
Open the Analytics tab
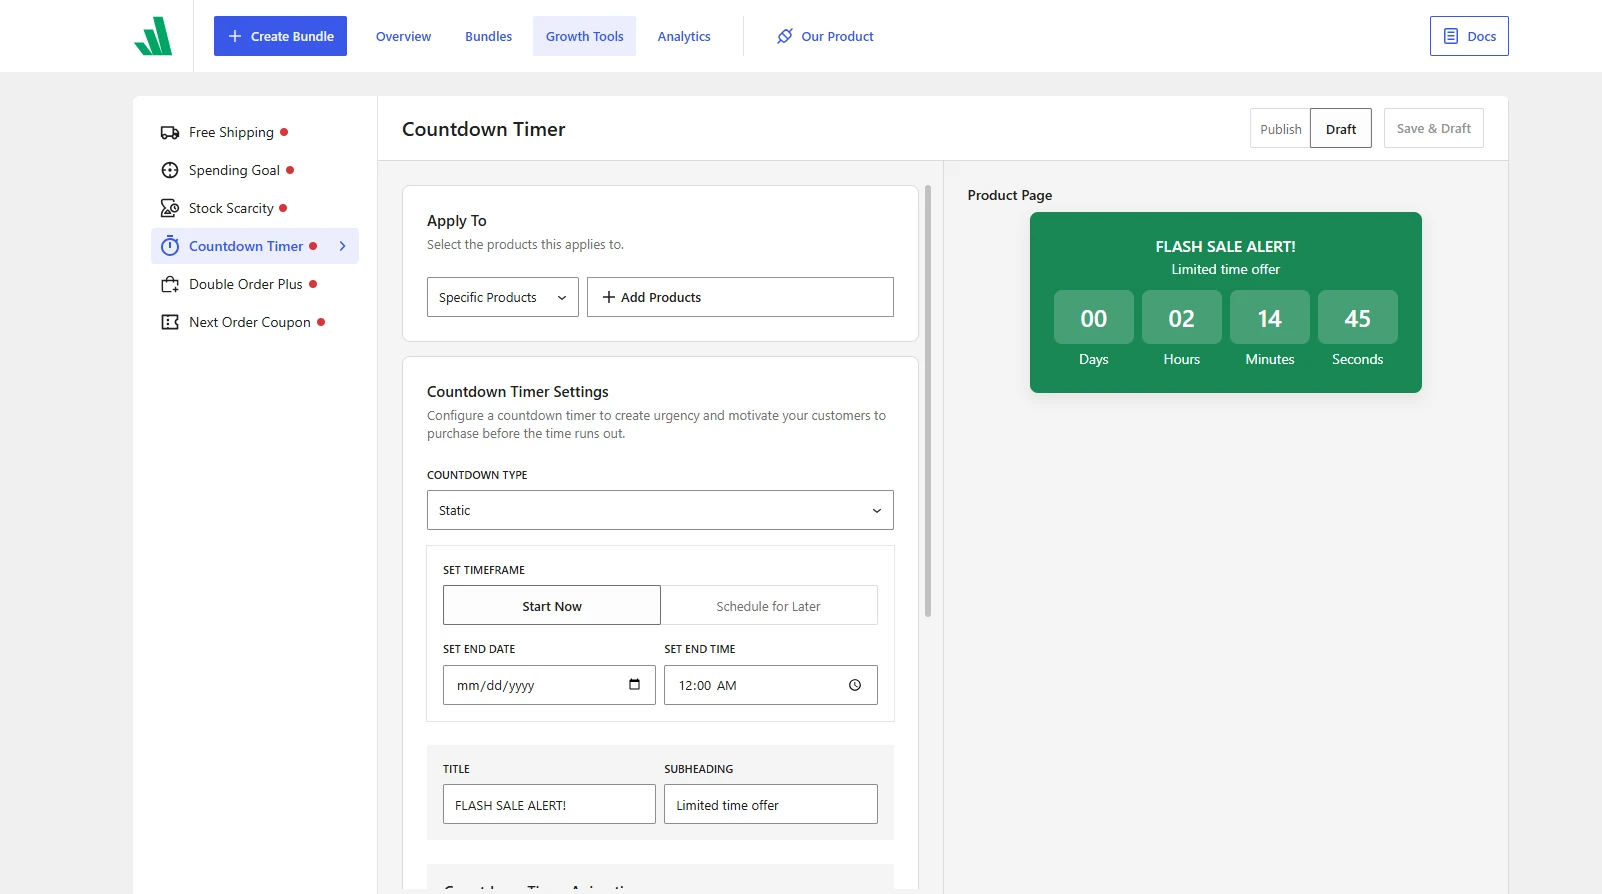coord(684,36)
